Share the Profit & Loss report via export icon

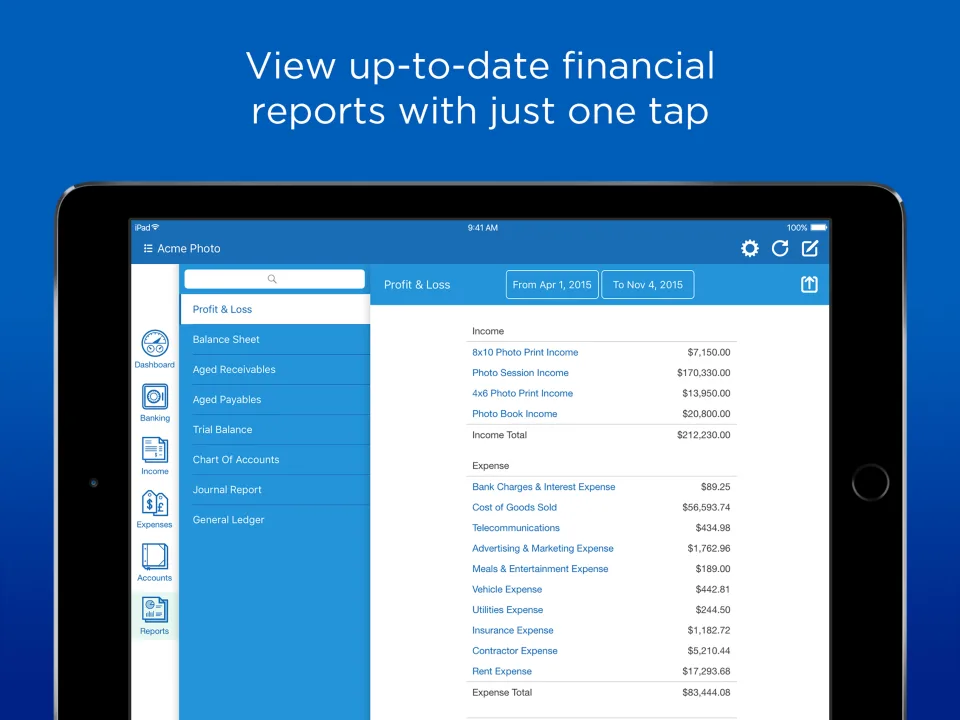point(809,284)
